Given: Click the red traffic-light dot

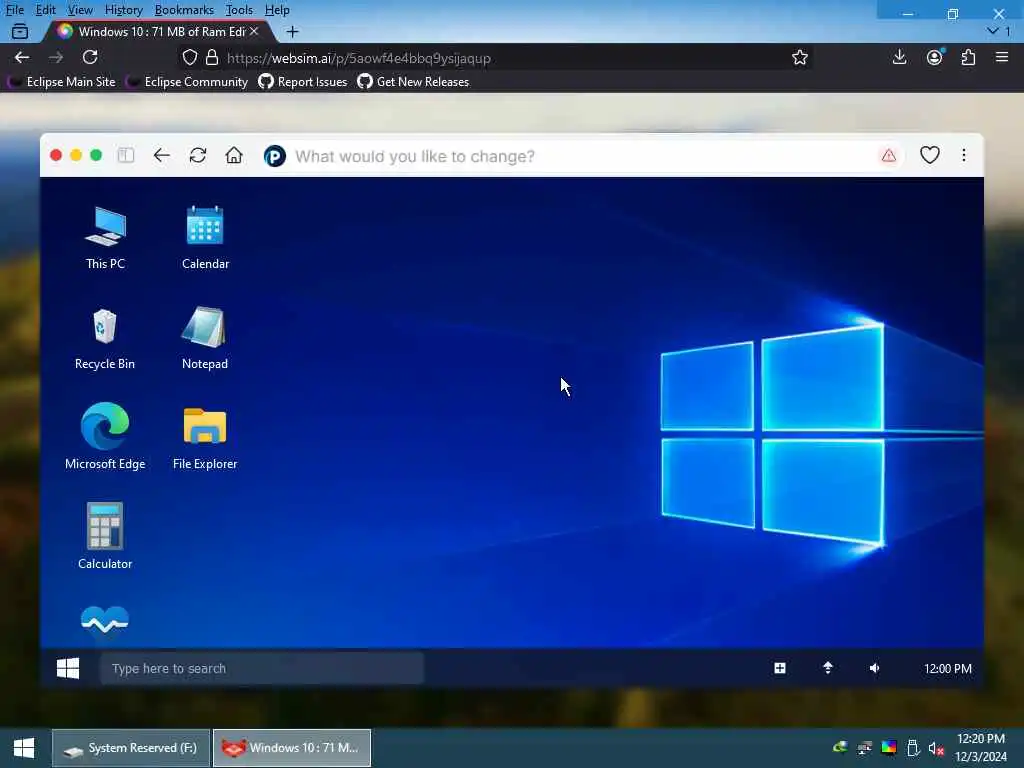Looking at the screenshot, I should pyautogui.click(x=56, y=155).
